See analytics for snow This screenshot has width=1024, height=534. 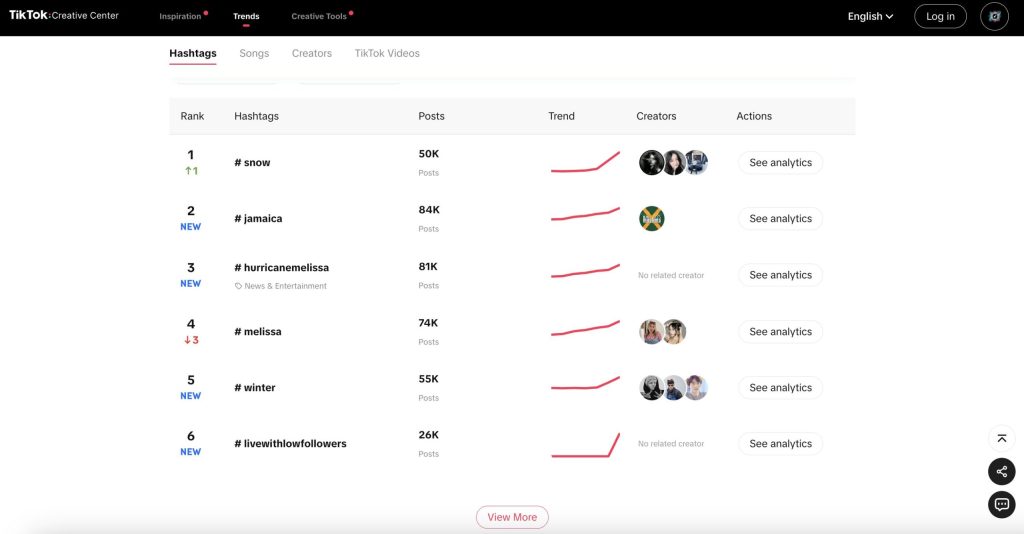[780, 163]
